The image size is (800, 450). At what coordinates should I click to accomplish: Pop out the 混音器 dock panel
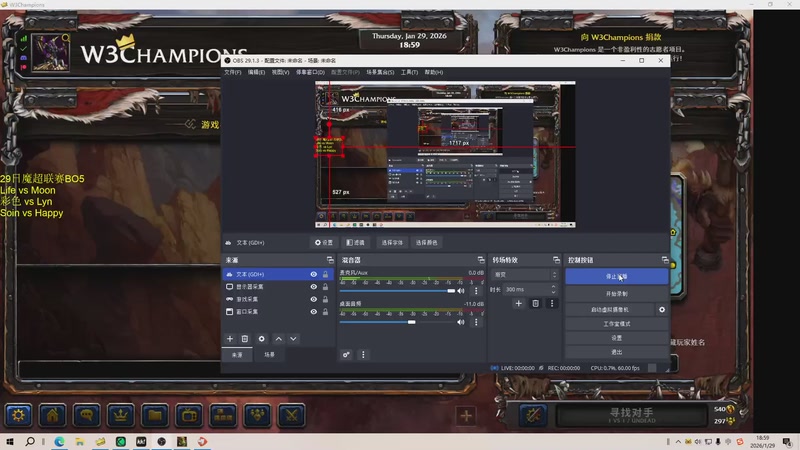click(x=481, y=260)
